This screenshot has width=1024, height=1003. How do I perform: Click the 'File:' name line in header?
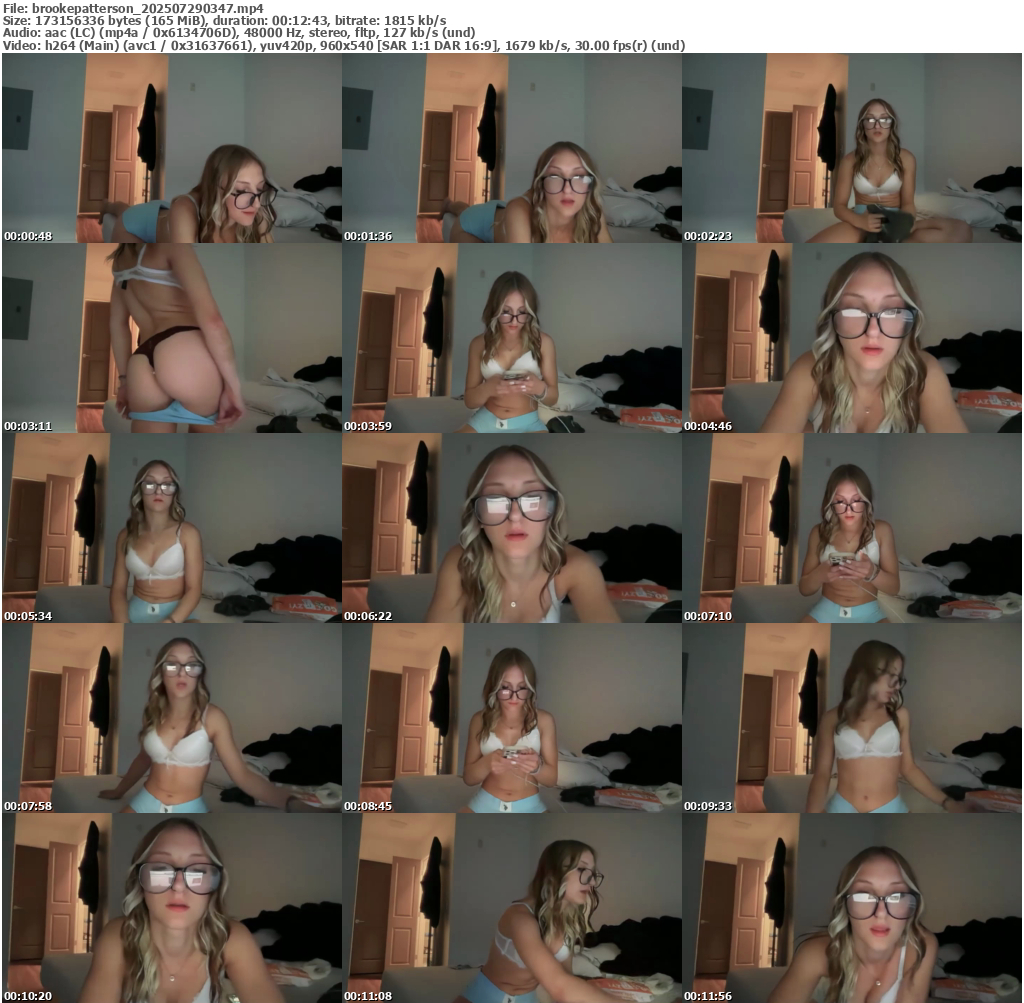pos(133,8)
